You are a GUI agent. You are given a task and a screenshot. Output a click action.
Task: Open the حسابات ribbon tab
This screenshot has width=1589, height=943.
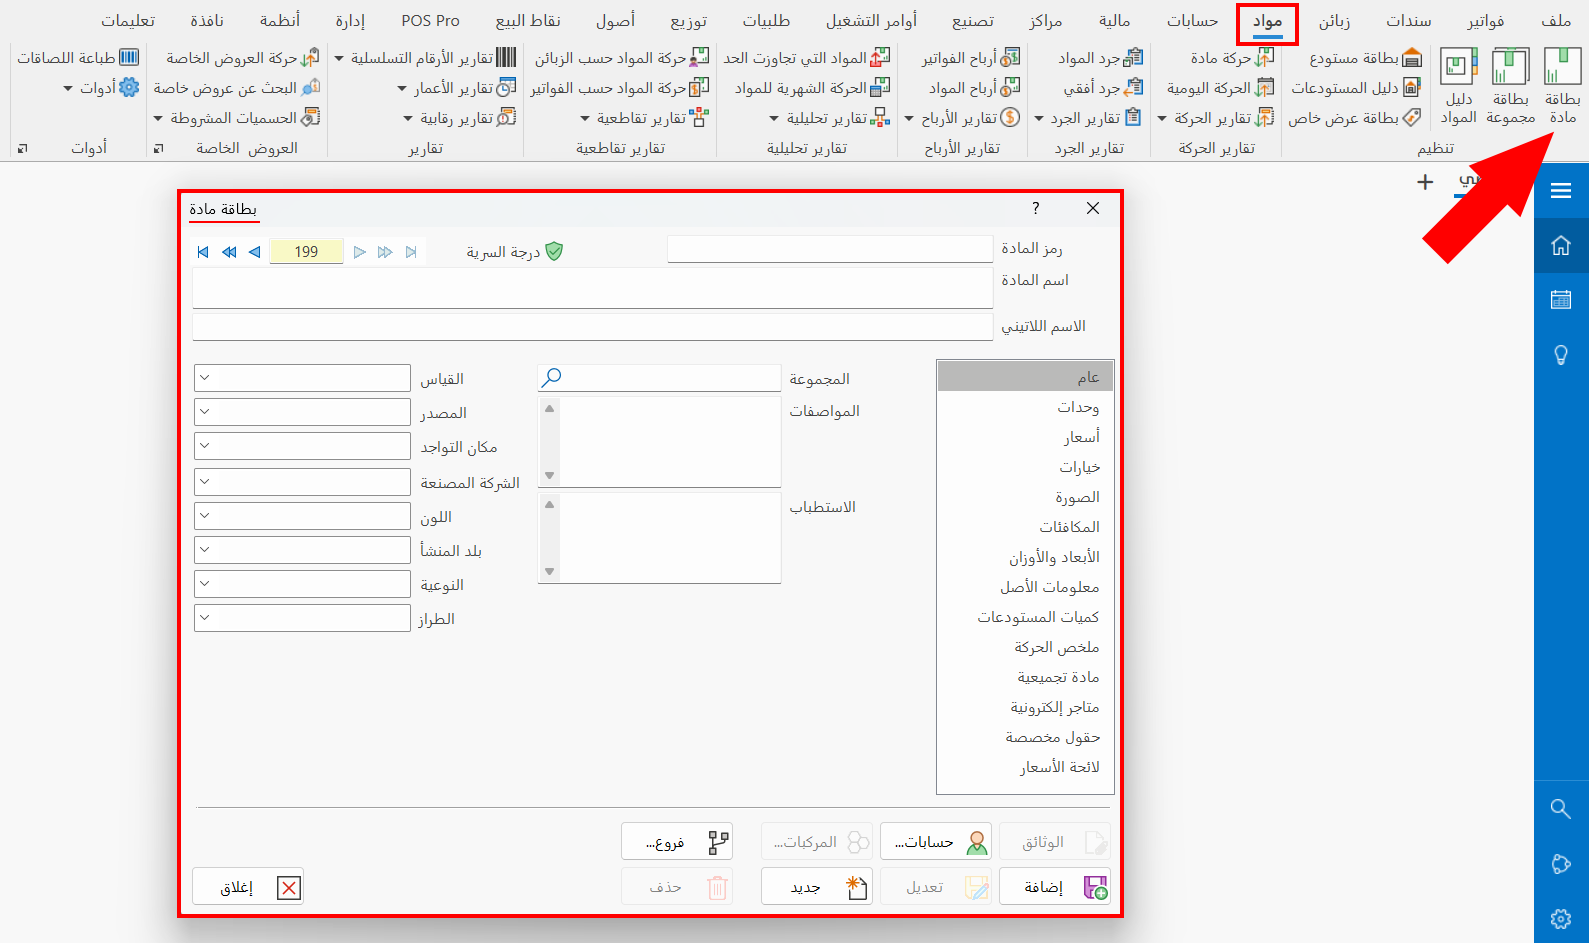coord(1192,21)
